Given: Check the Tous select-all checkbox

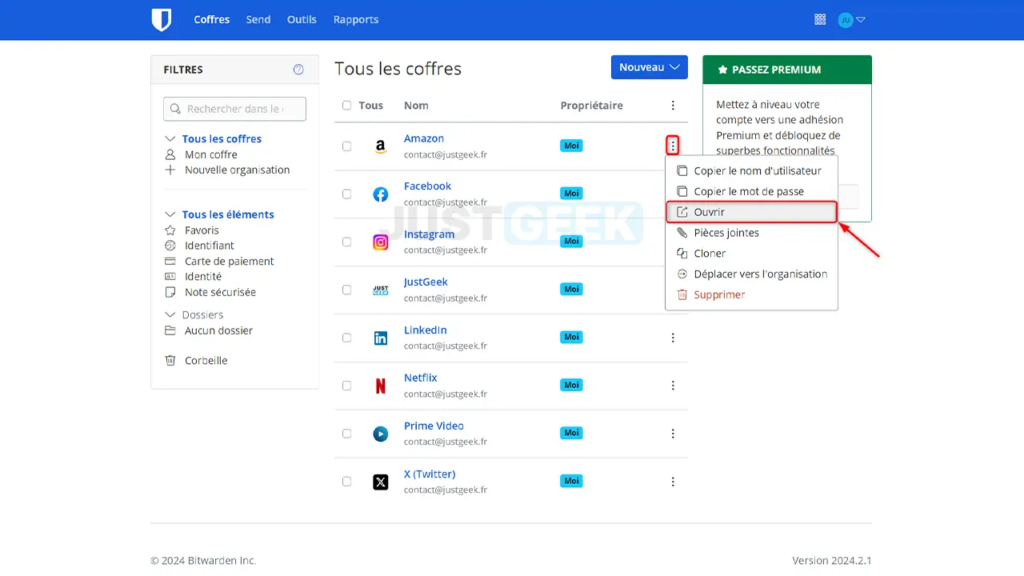Looking at the screenshot, I should 347,105.
